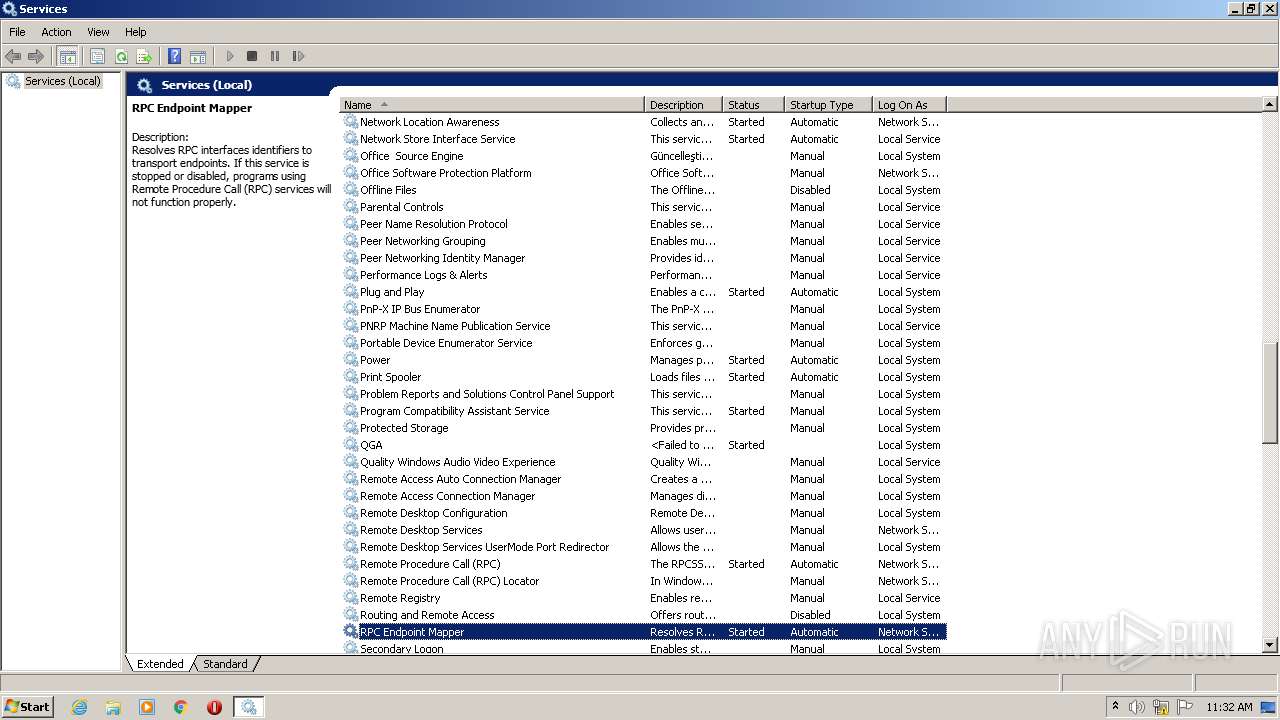
Task: Open the View menu
Action: coord(98,32)
